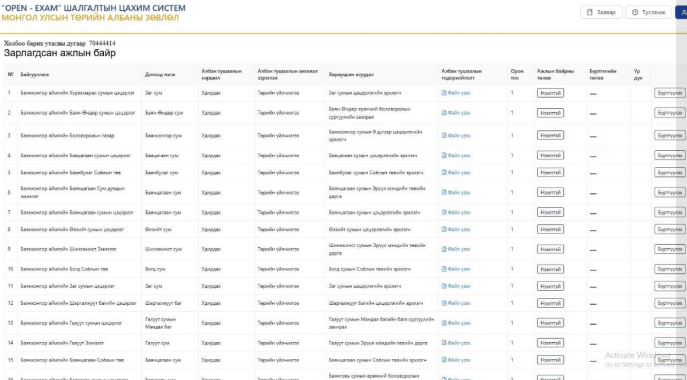
Task: Click the Бүртгэлийн төлөв dash in row 1
Action: point(593,94)
